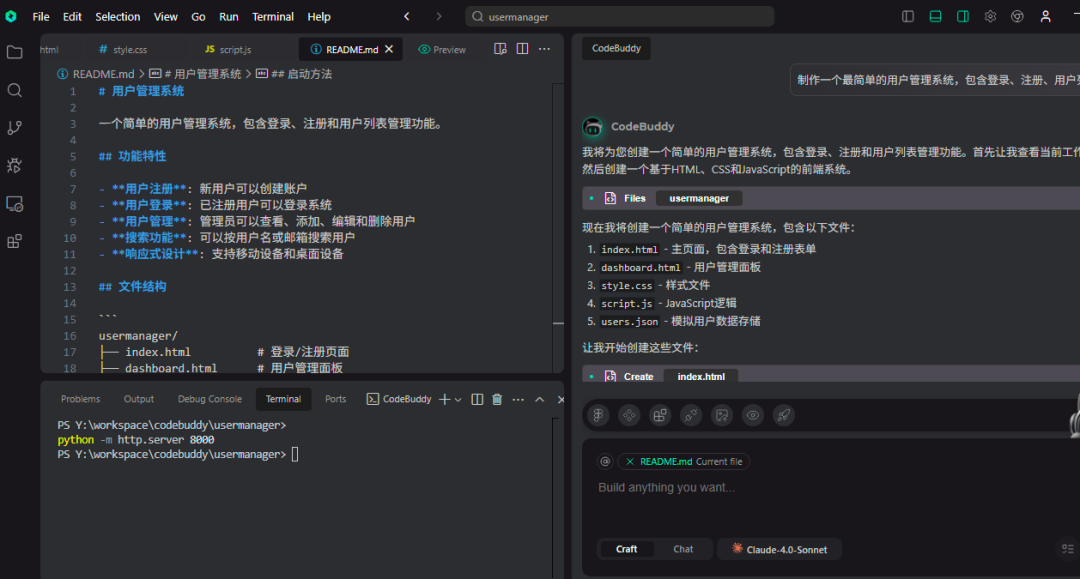Open the View menu

tap(165, 17)
